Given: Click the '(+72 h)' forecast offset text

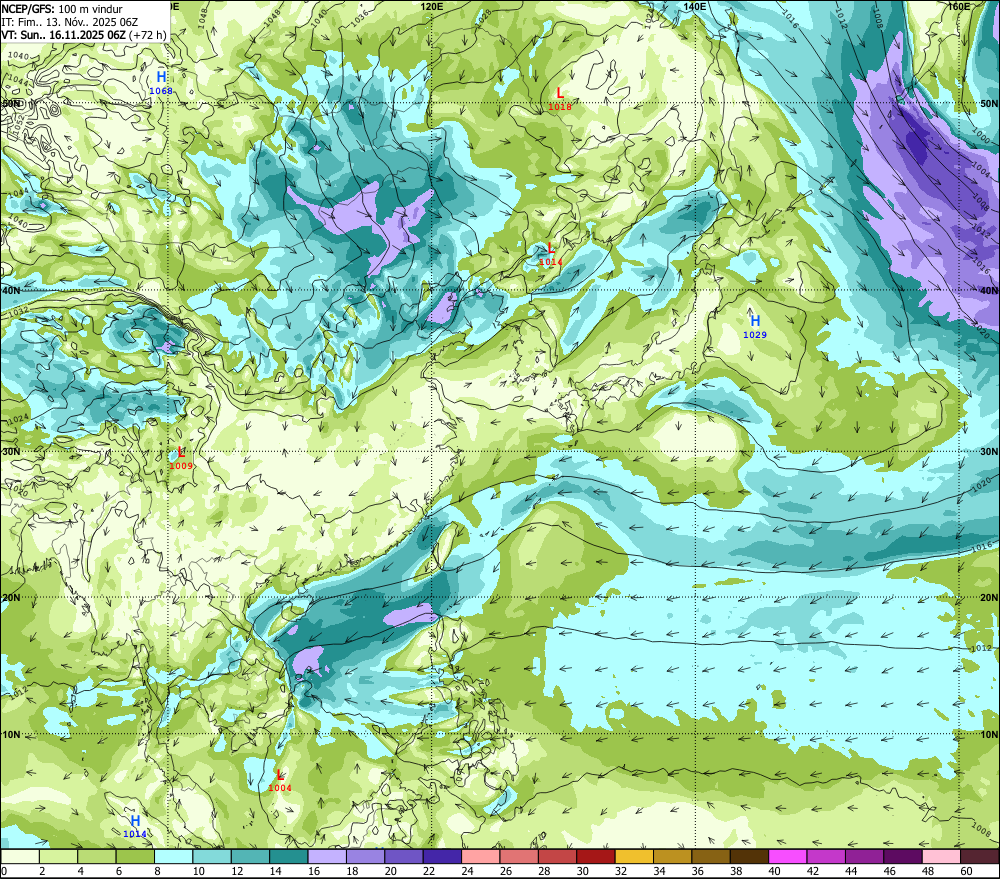Looking at the screenshot, I should click(x=147, y=35).
